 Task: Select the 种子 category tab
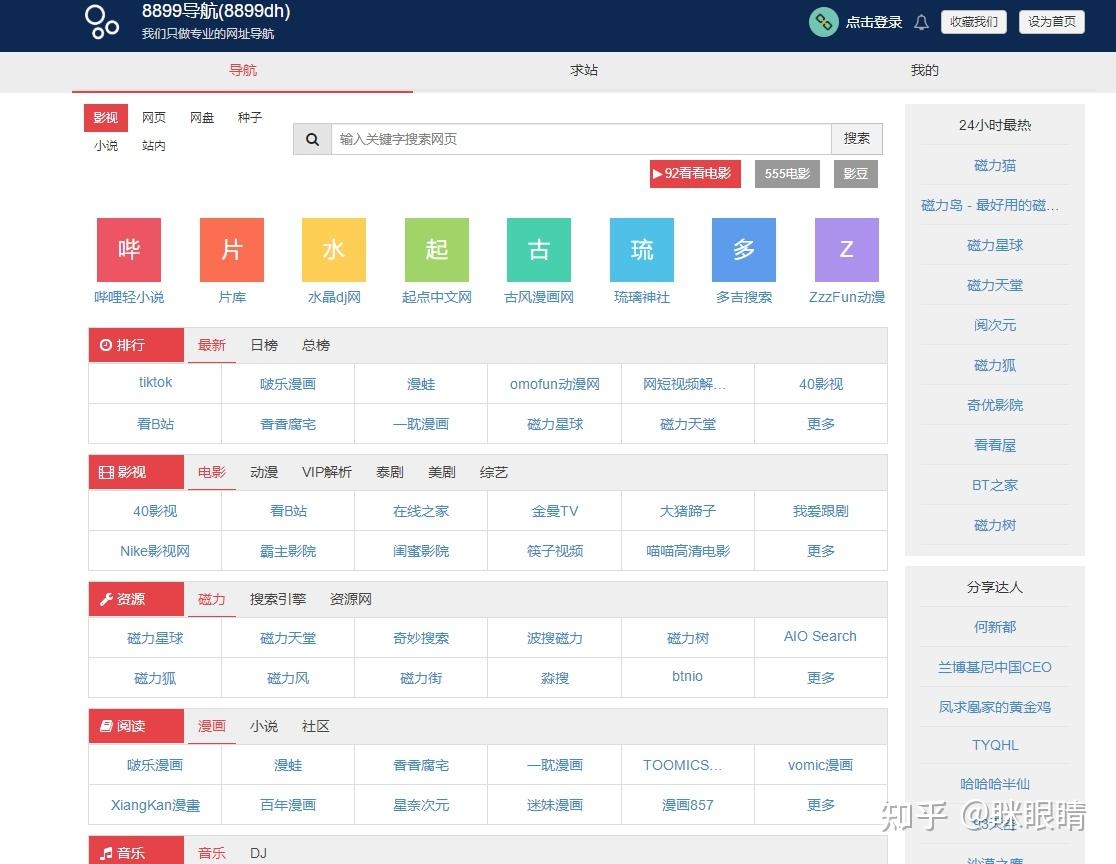[249, 117]
